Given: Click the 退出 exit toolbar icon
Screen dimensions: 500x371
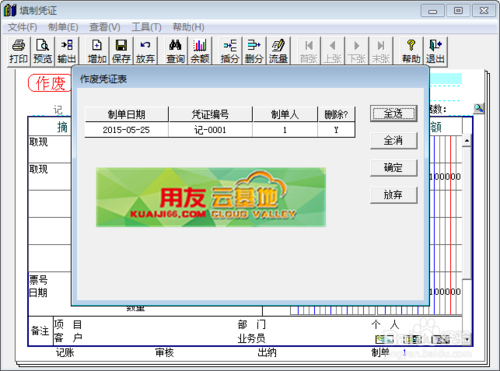Looking at the screenshot, I should pyautogui.click(x=435, y=51).
